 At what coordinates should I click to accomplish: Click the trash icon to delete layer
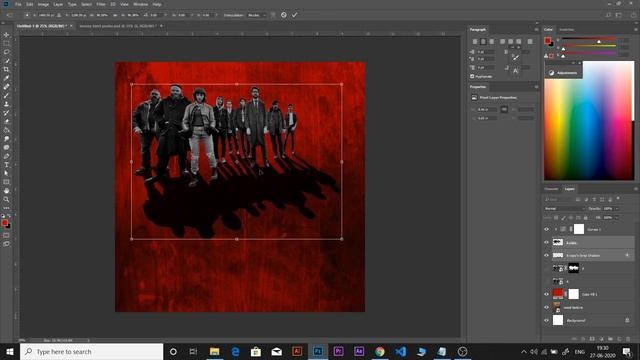628,339
